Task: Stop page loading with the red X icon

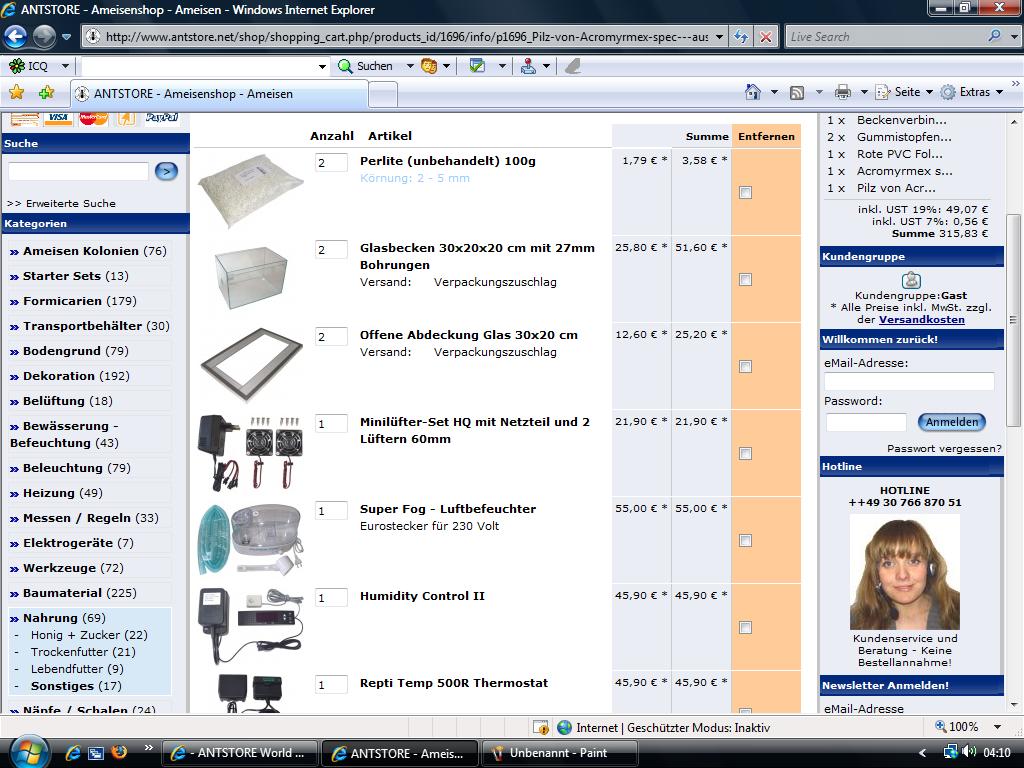Action: tap(766, 37)
